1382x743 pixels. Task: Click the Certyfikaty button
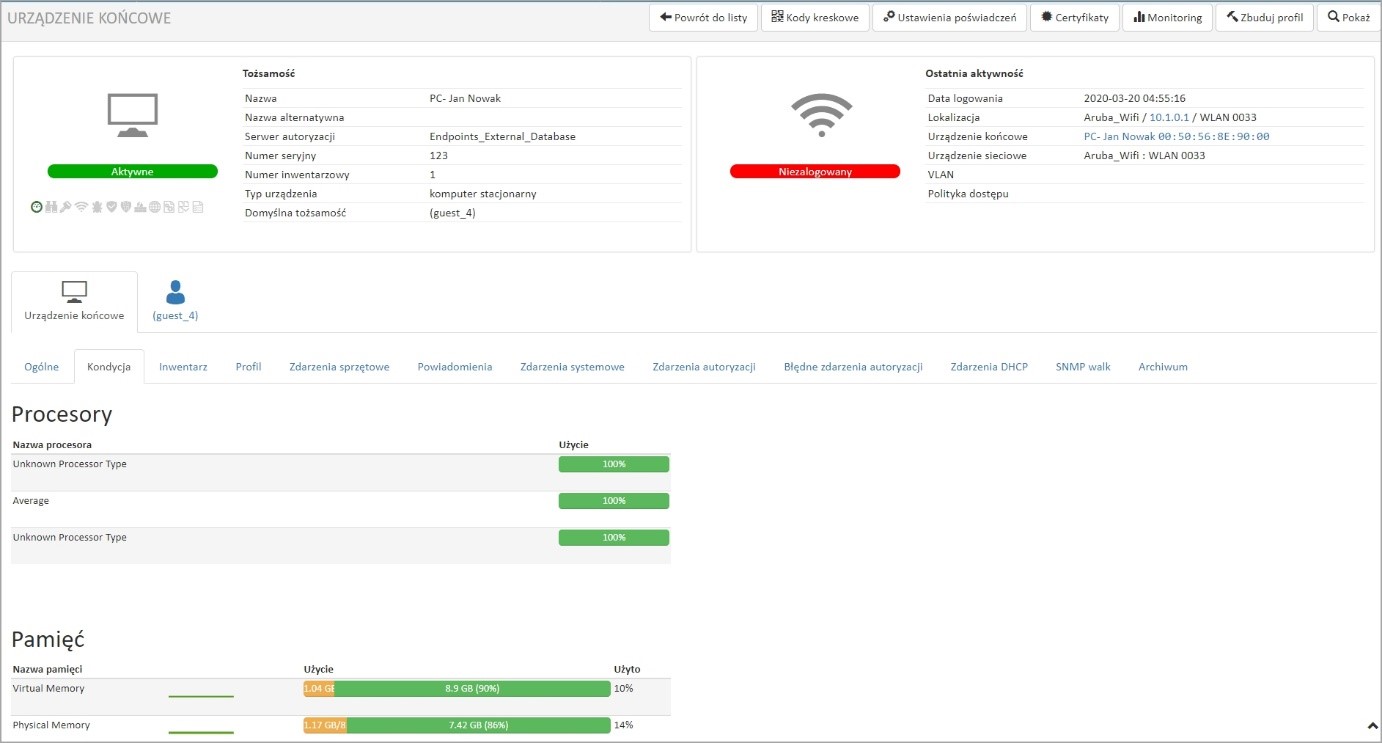pyautogui.click(x=1074, y=18)
